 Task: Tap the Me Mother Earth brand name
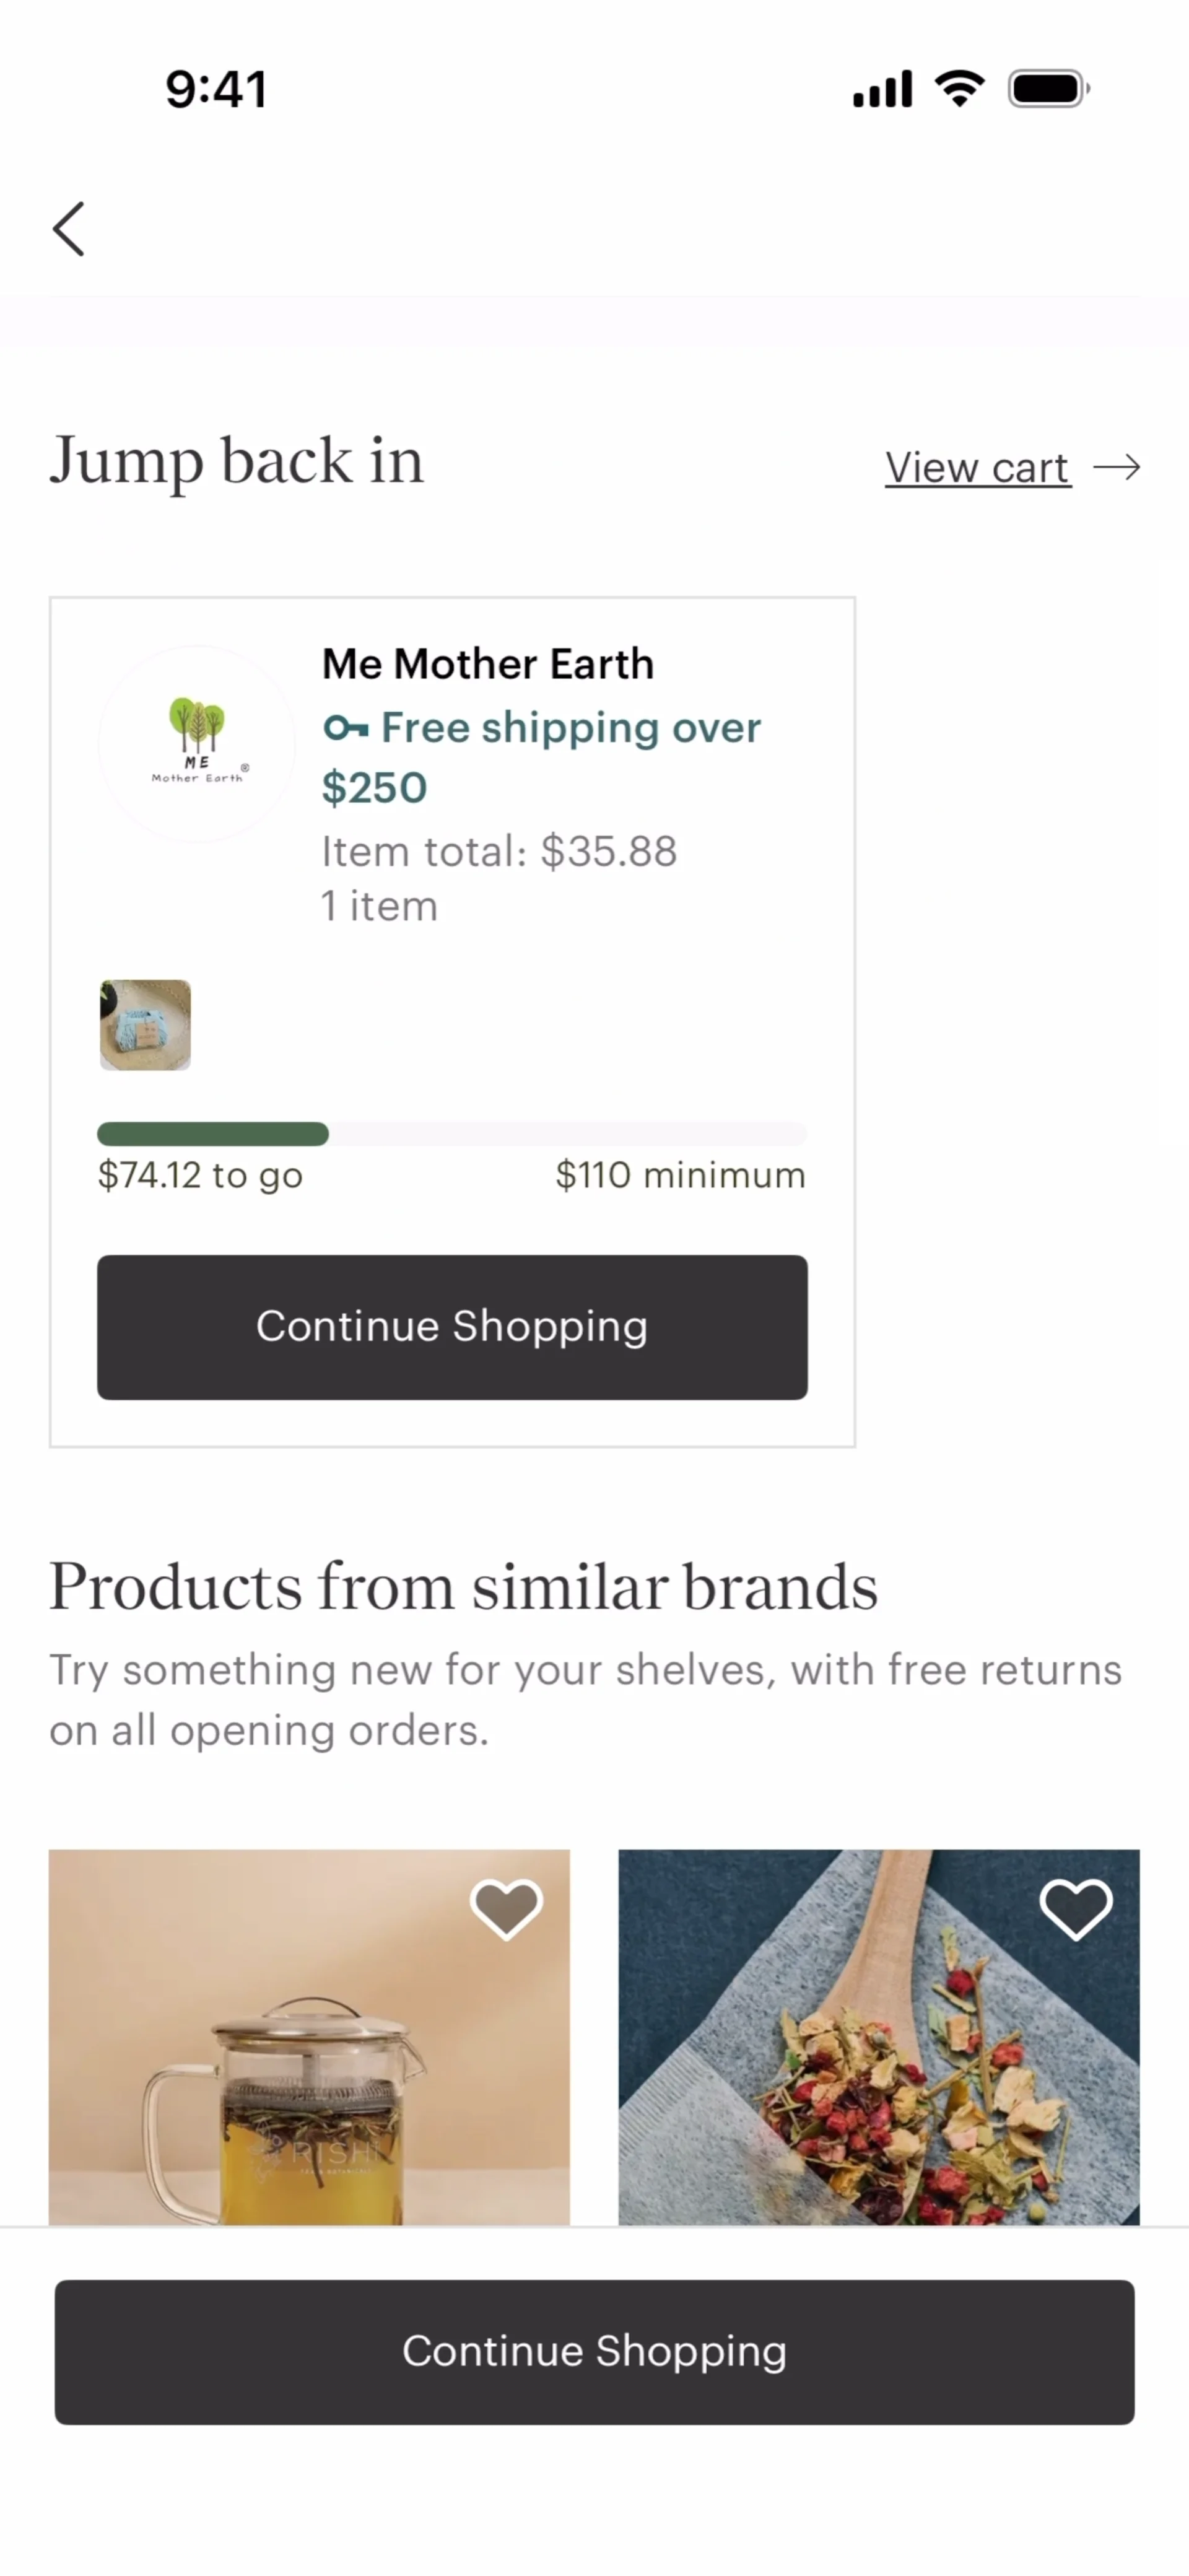(x=488, y=664)
